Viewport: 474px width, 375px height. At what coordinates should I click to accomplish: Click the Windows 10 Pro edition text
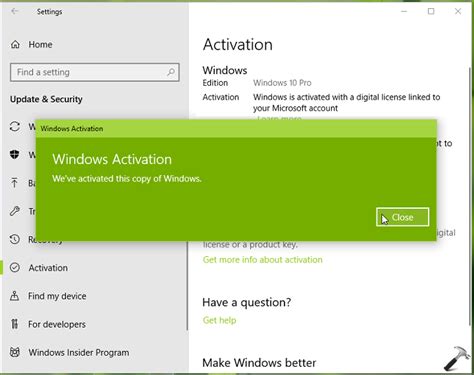[282, 83]
